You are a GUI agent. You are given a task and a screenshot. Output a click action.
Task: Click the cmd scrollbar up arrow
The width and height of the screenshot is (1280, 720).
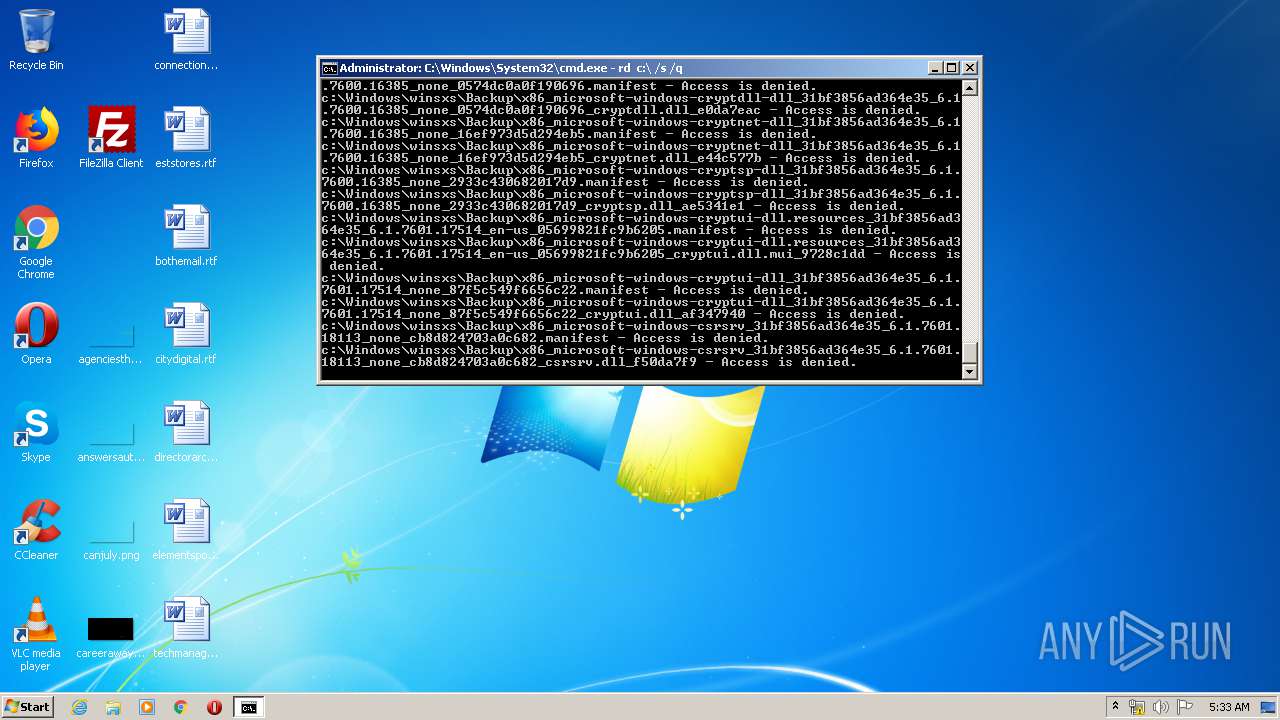point(969,88)
